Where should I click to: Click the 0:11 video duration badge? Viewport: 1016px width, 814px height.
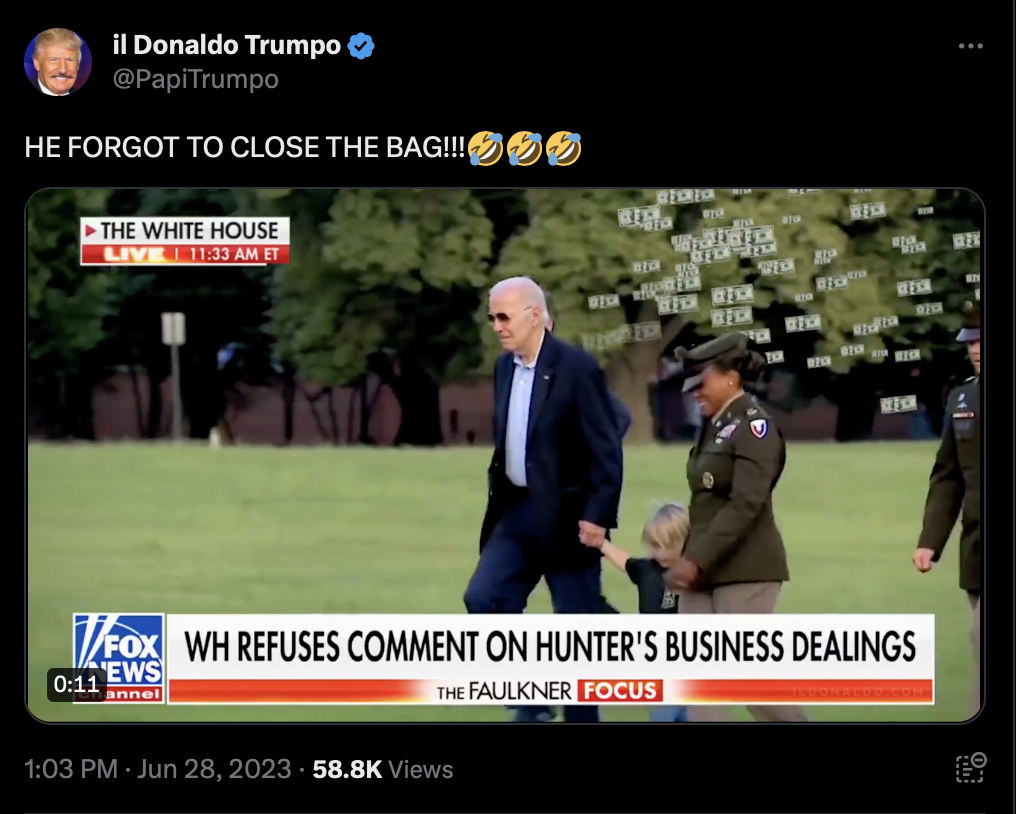[76, 684]
